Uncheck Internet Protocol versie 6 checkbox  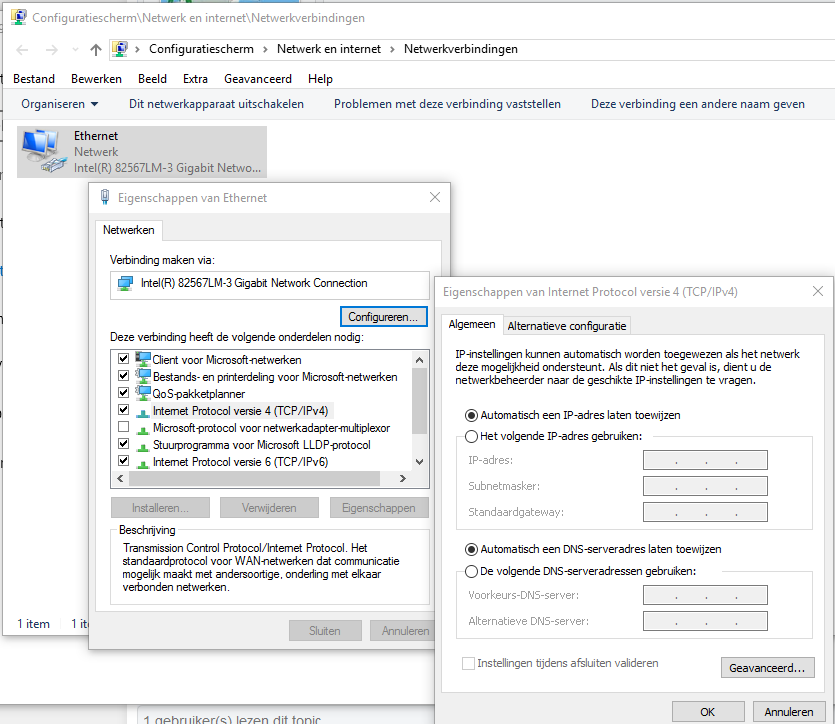124,461
